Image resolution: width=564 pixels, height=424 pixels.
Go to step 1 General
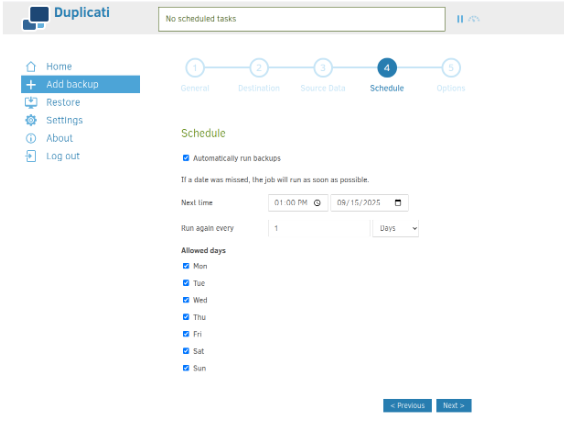(x=195, y=68)
